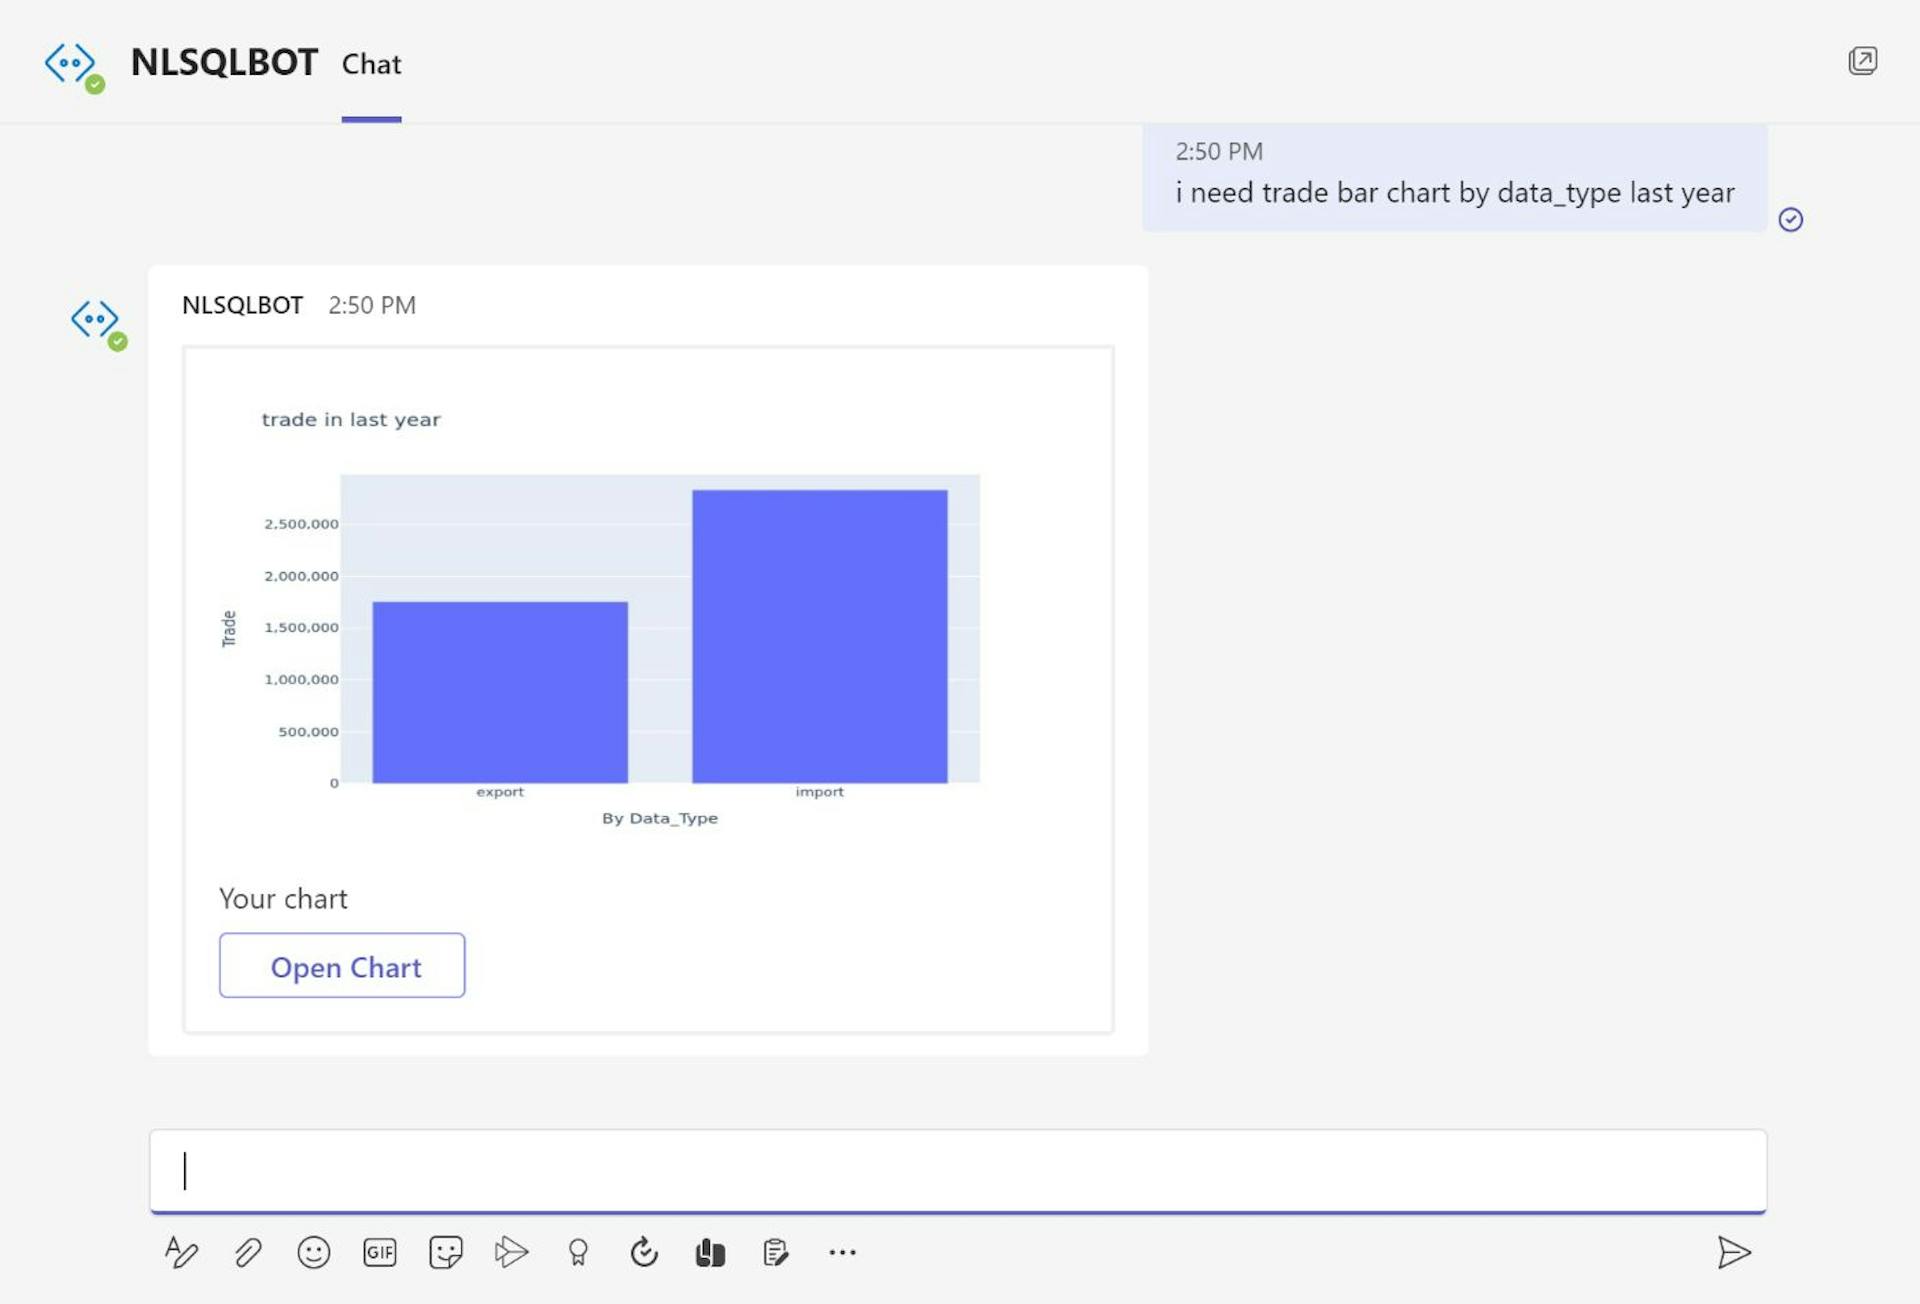The width and height of the screenshot is (1920, 1304).
Task: Schedule the message for later delivery
Action: (x=645, y=1252)
